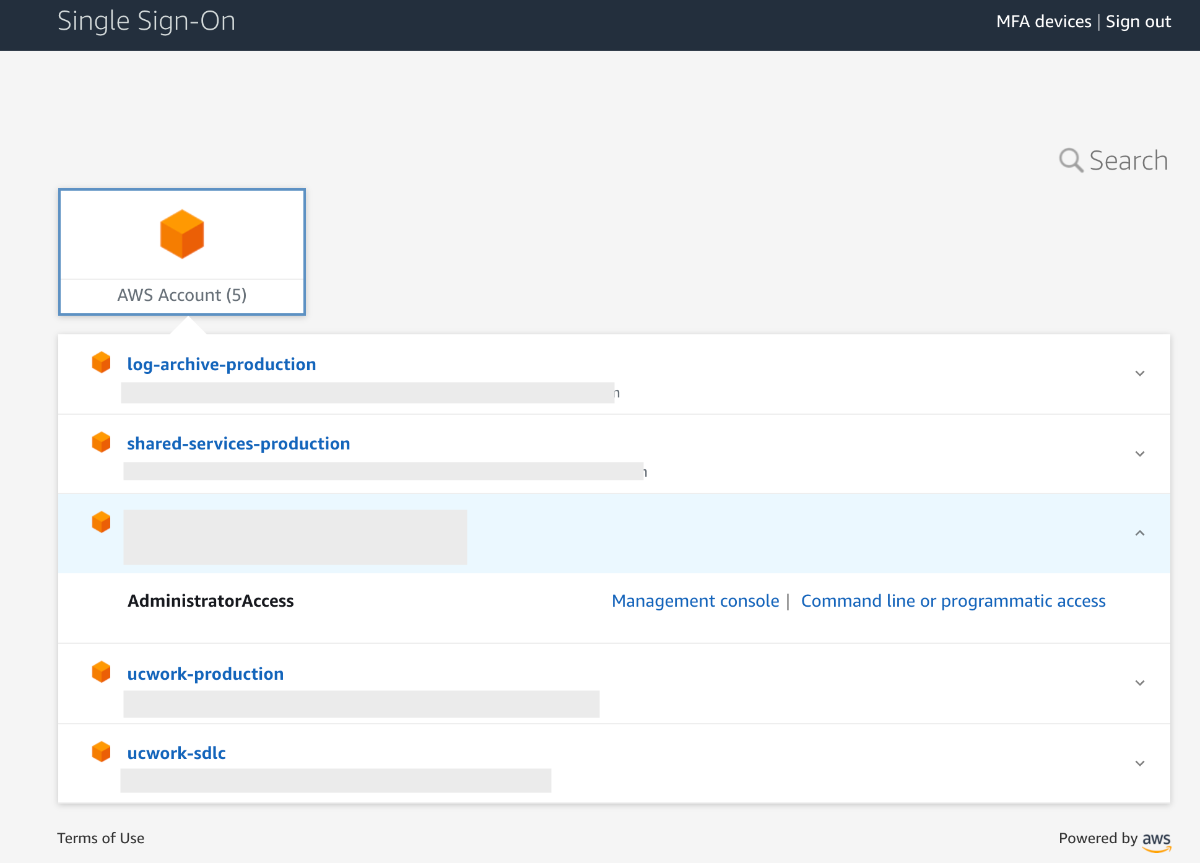This screenshot has width=1200, height=863.
Task: Click the cube icon beside shared-services-production
Action: (x=101, y=442)
